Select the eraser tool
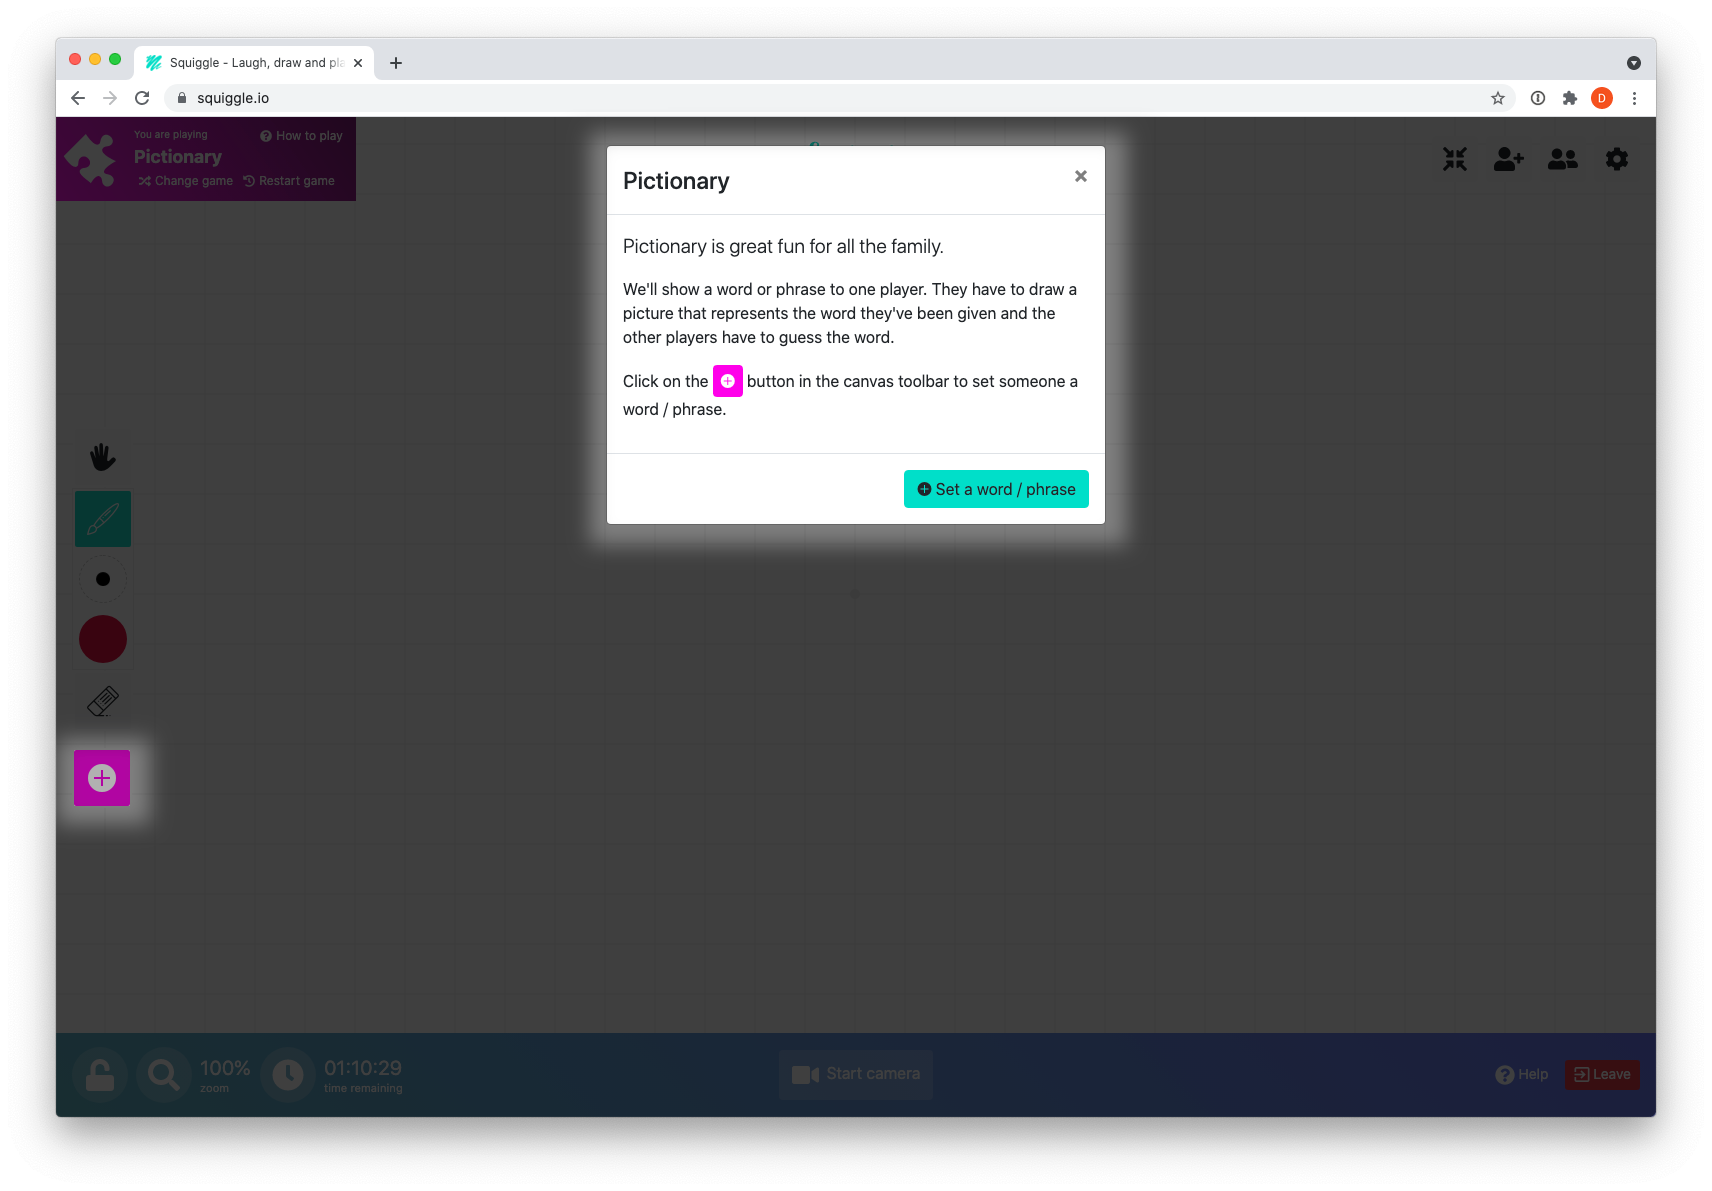Screen dimensions: 1712x1191 [x=102, y=701]
